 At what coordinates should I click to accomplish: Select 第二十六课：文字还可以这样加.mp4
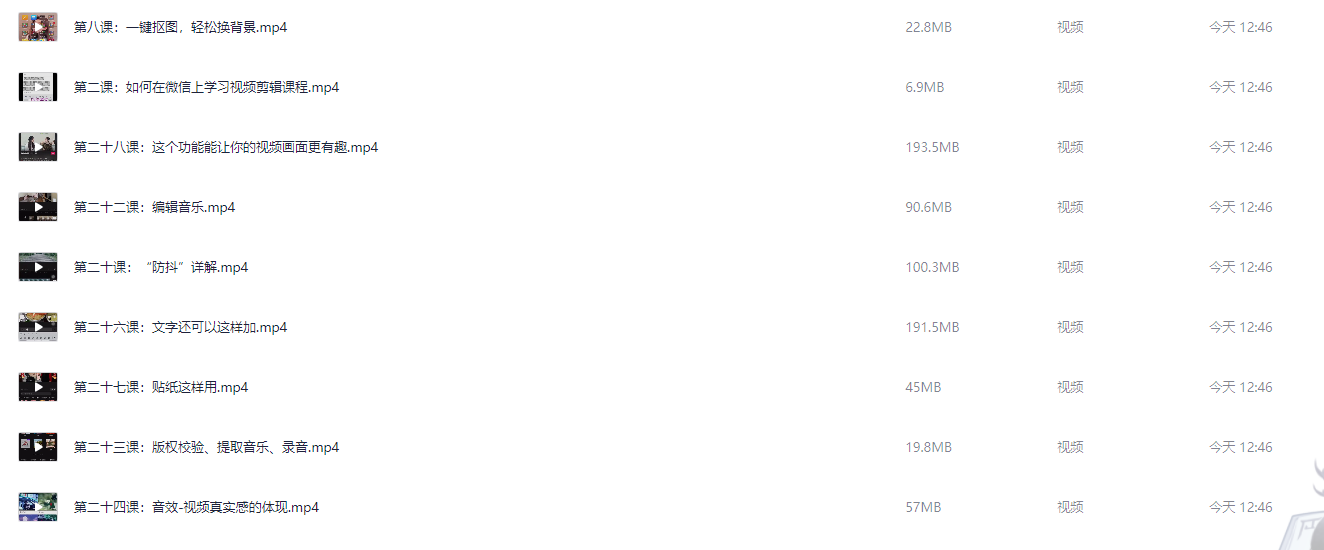click(181, 327)
